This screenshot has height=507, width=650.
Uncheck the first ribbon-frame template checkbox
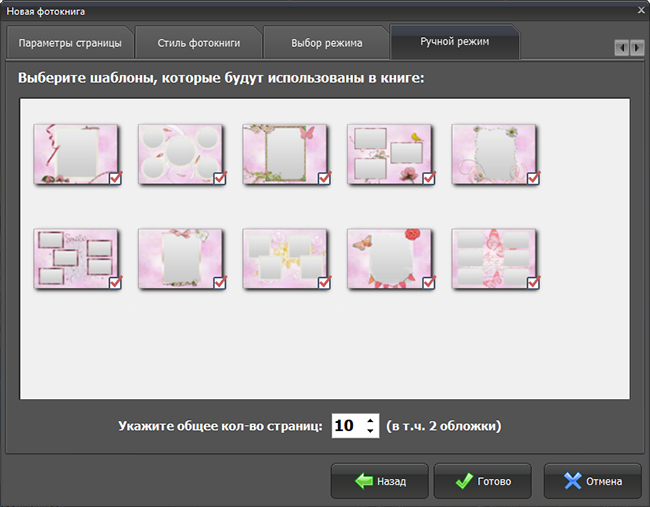point(115,178)
